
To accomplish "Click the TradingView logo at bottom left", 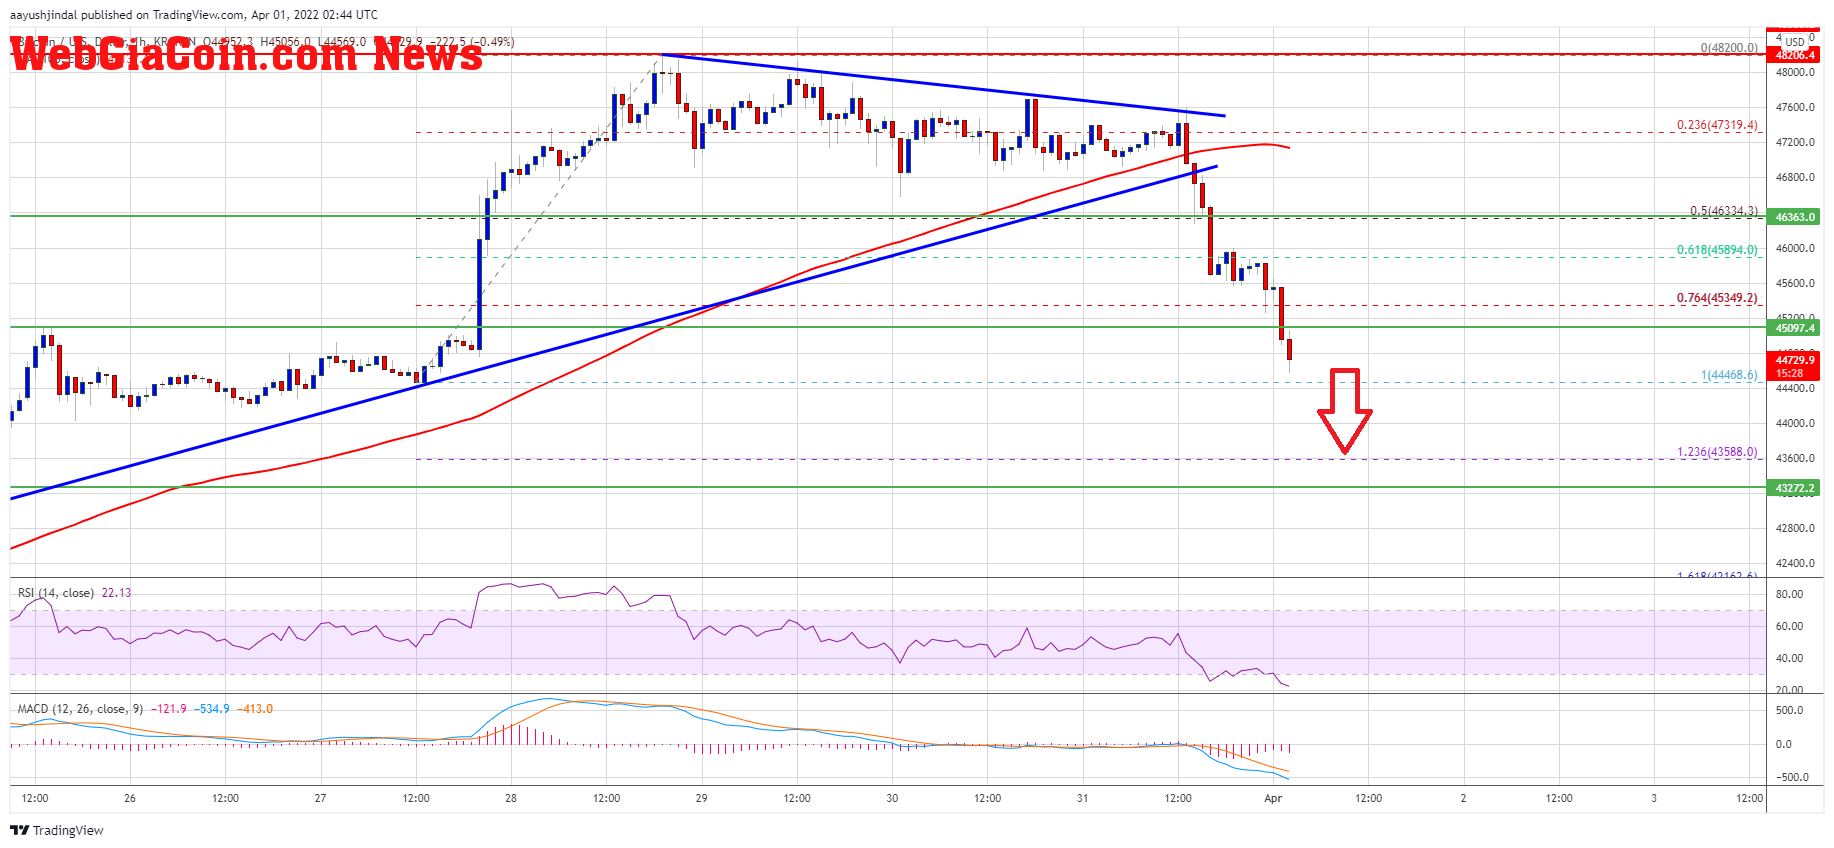I will 57,830.
